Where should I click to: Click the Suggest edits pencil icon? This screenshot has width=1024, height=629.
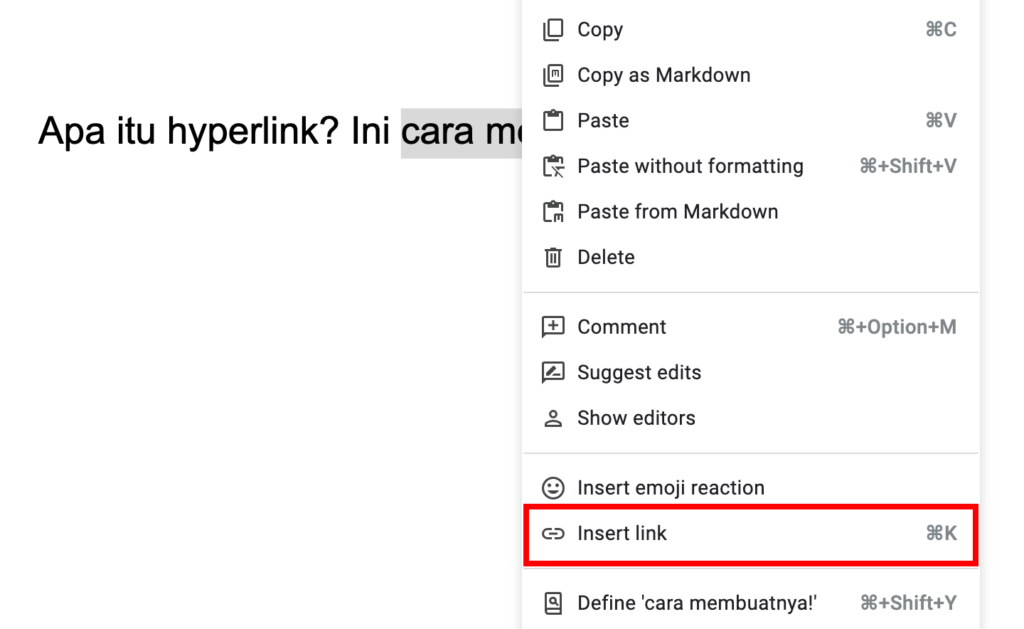coord(553,372)
